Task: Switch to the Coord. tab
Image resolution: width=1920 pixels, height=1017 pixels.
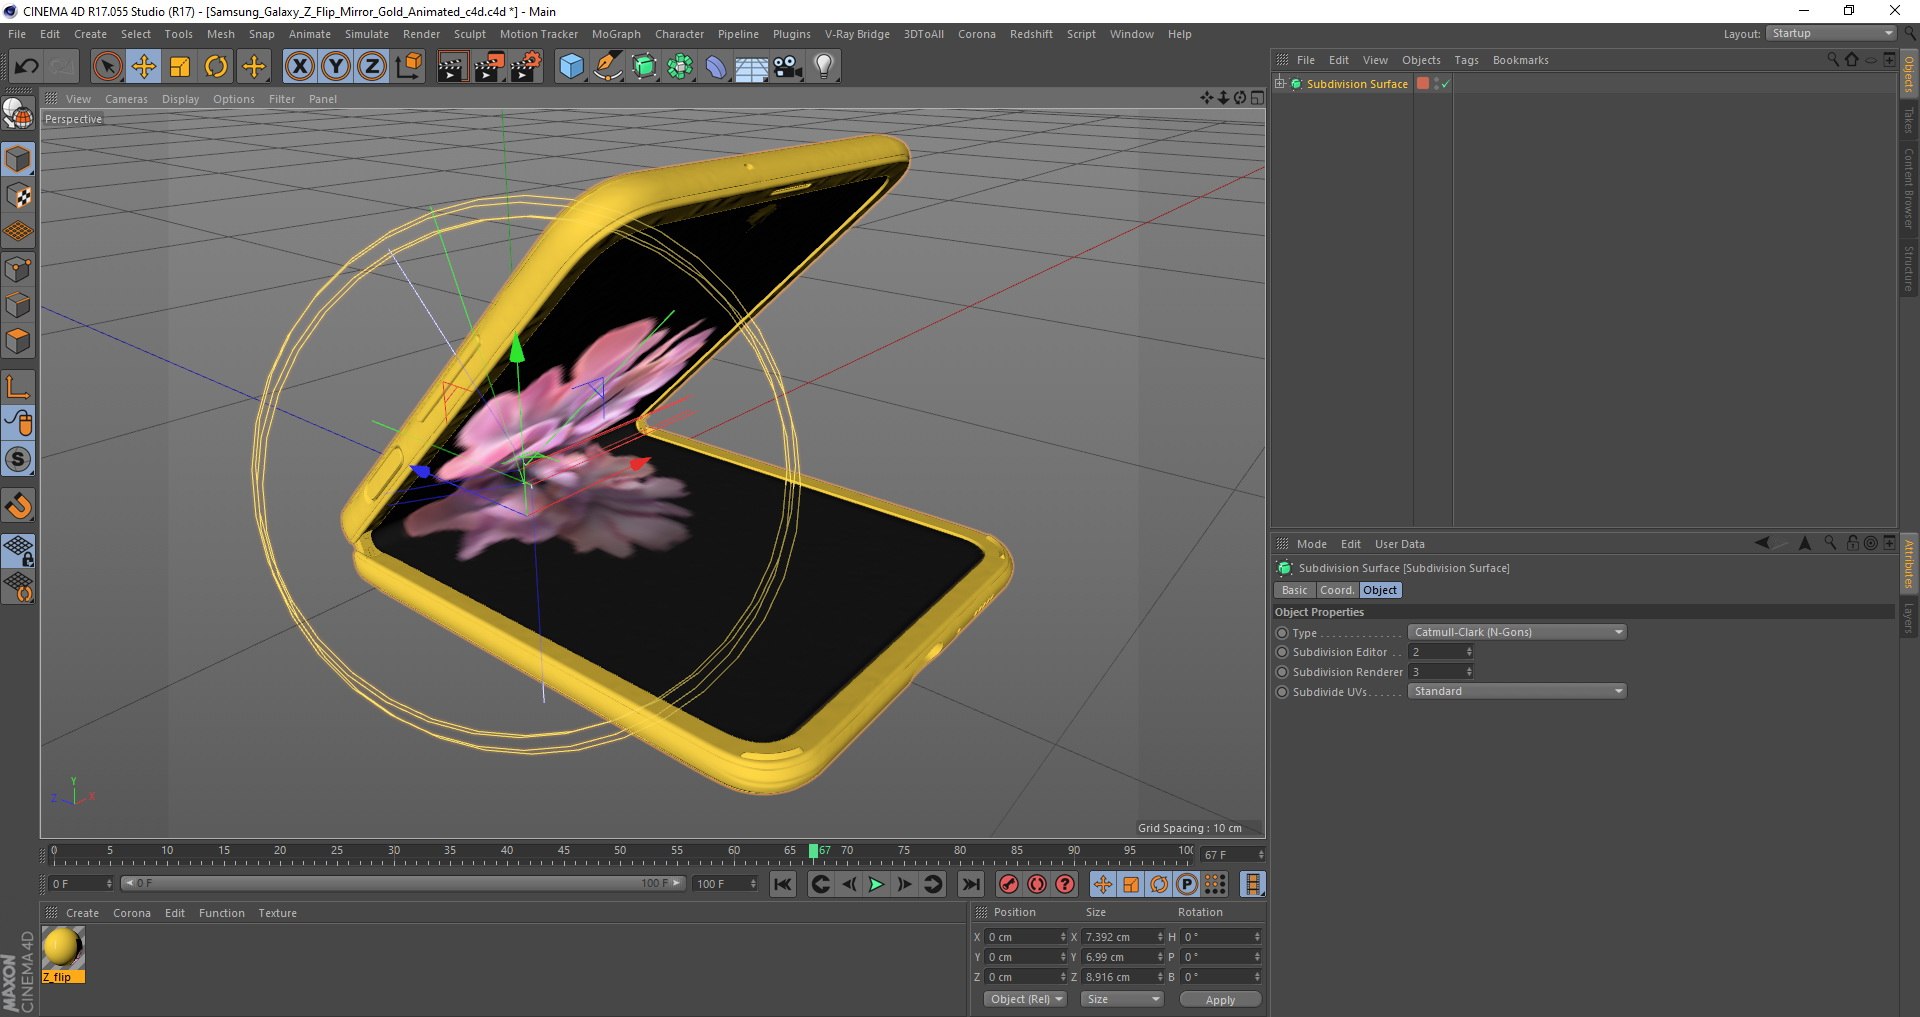Action: [1337, 590]
